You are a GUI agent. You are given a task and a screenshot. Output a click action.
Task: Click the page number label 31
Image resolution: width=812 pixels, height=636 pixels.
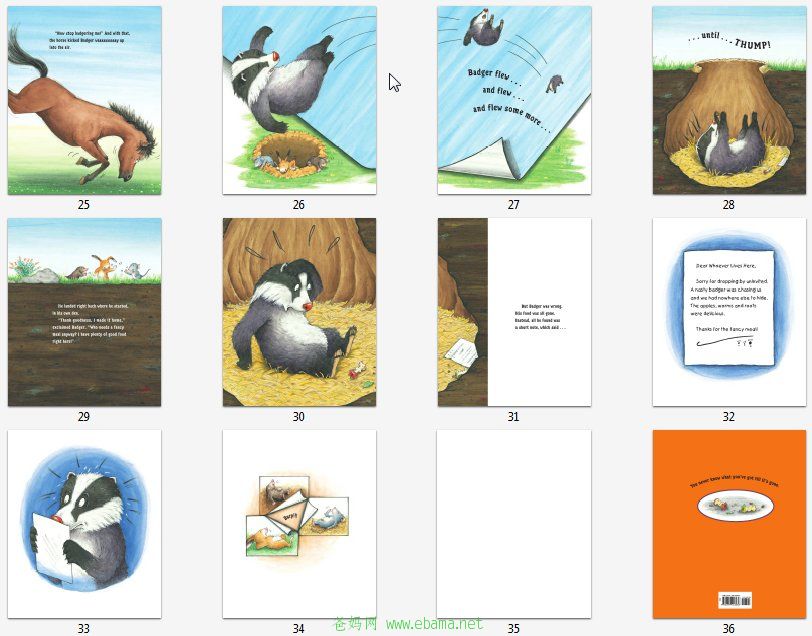pos(513,416)
